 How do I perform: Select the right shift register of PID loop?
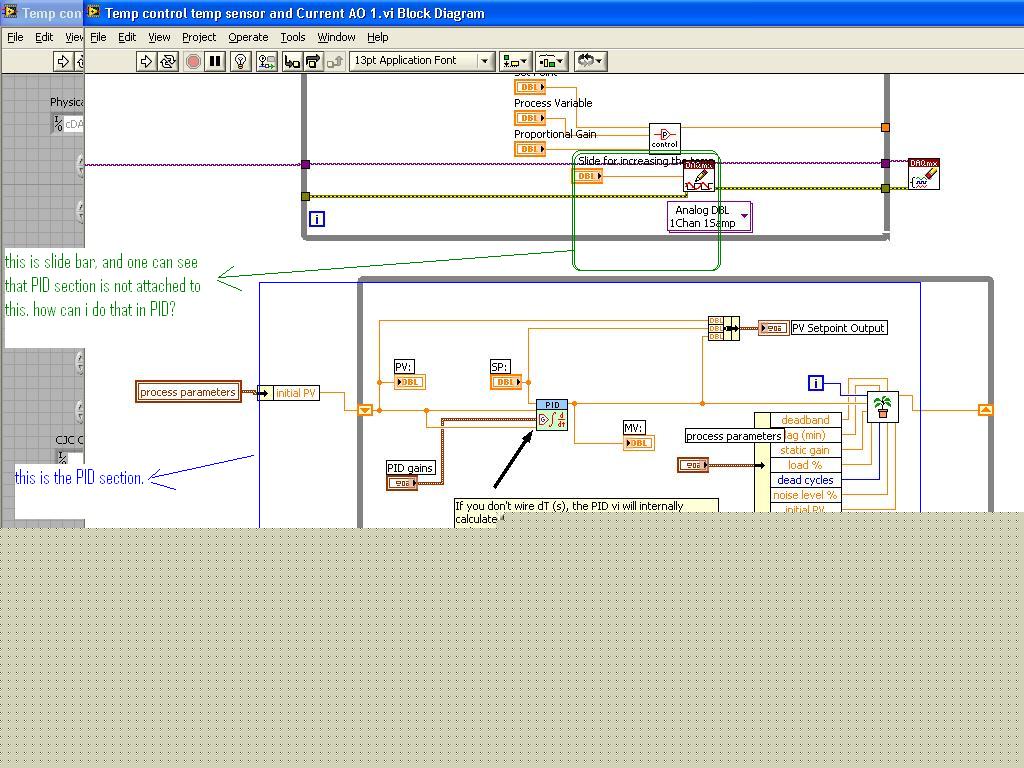pos(985,410)
